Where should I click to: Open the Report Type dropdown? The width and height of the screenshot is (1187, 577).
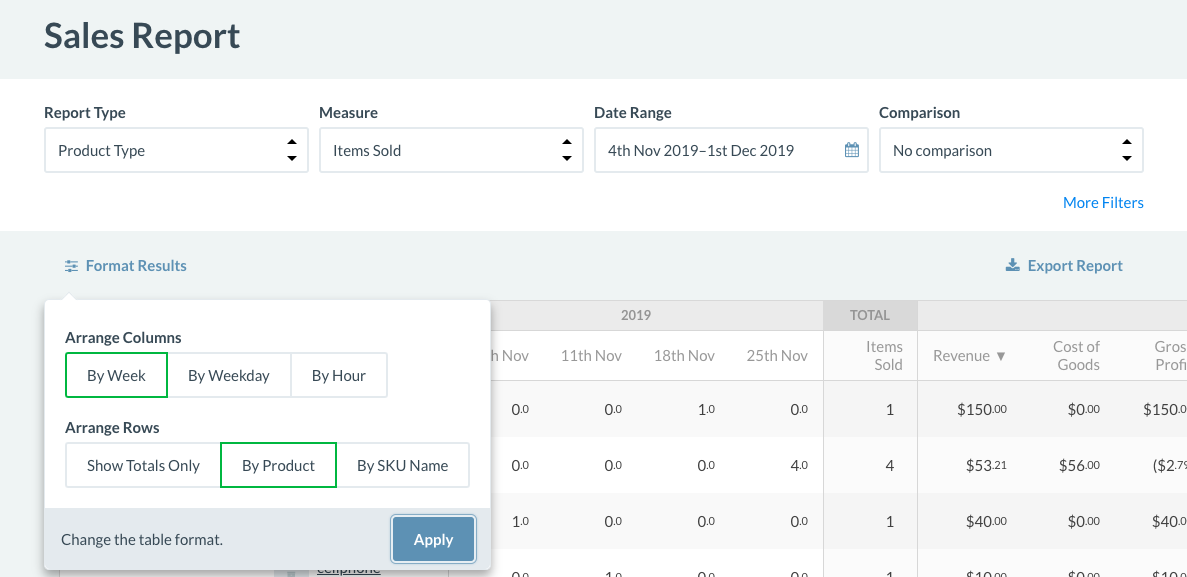click(176, 151)
